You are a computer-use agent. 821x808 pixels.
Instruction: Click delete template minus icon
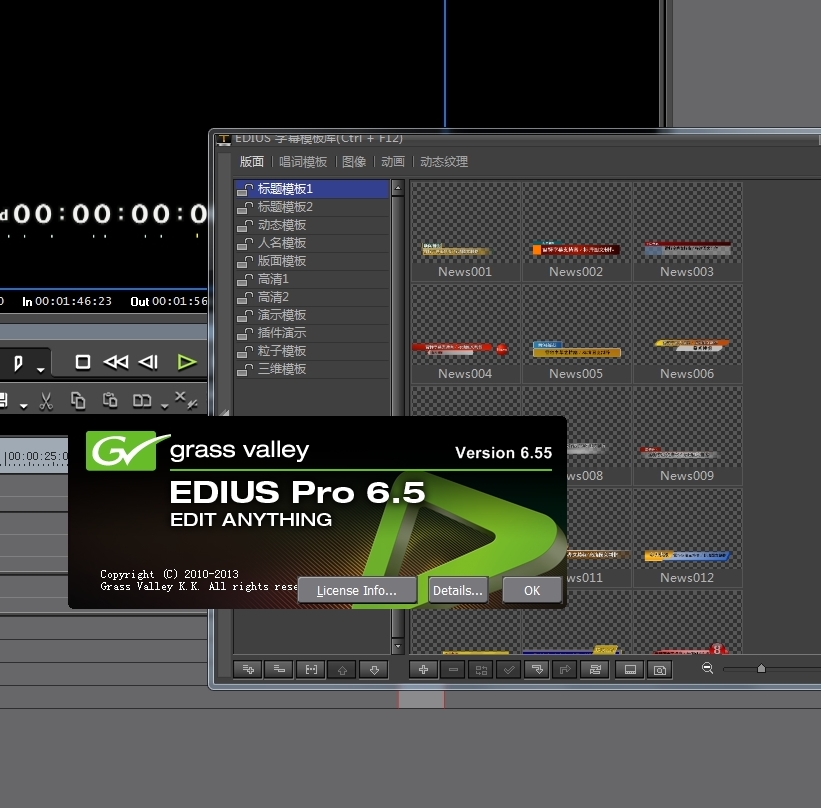[x=453, y=669]
